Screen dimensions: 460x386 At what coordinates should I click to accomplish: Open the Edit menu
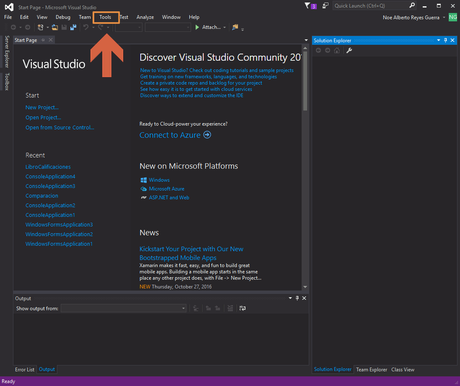point(24,17)
